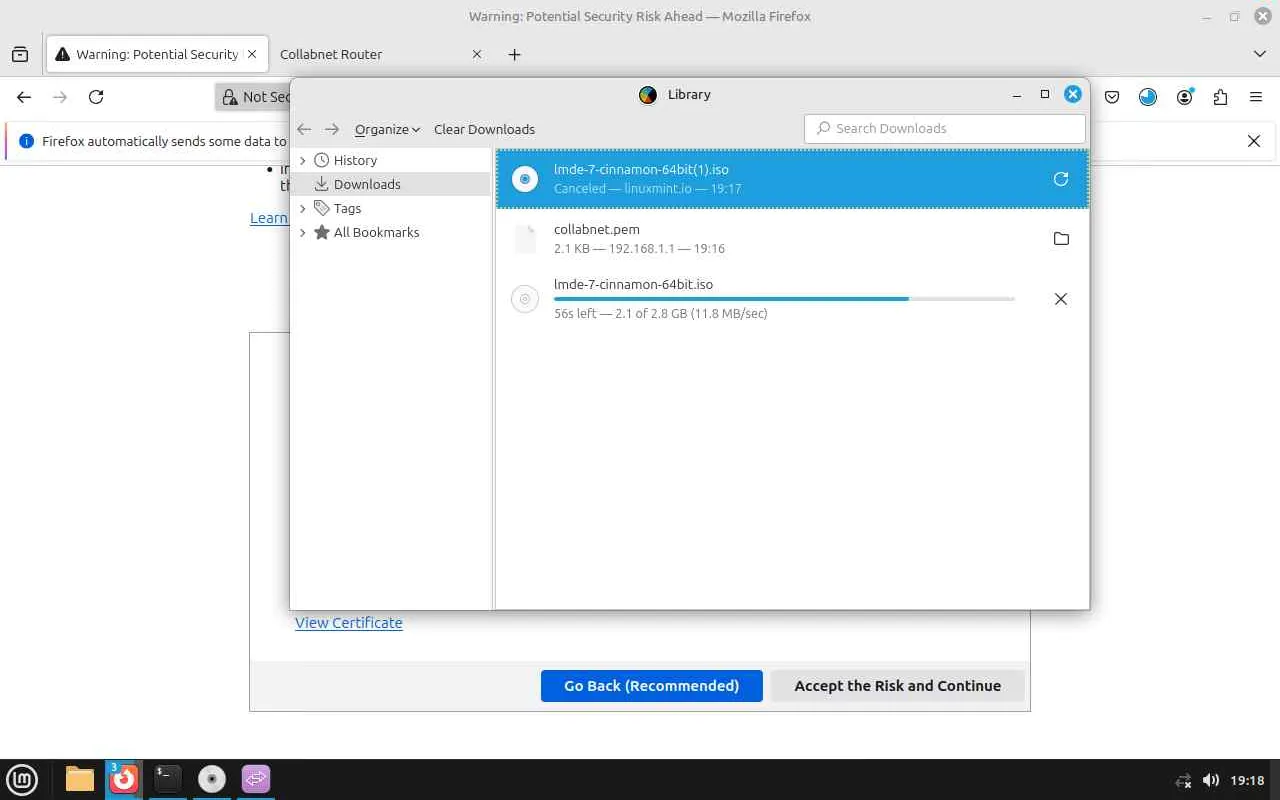Viewport: 1280px width, 800px height.
Task: Click Firefox taskbar icon with badge
Action: [x=123, y=779]
